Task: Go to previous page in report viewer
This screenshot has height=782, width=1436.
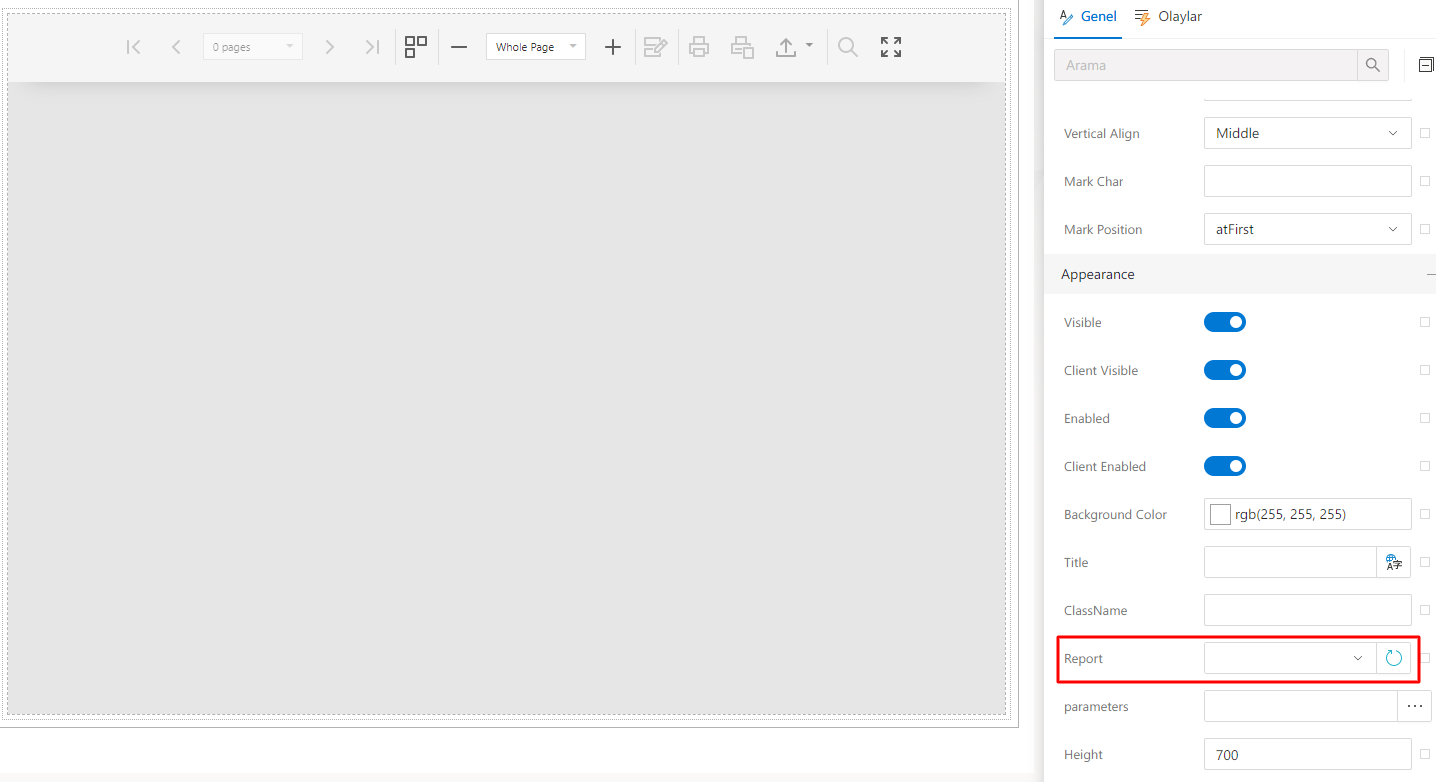Action: point(176,47)
